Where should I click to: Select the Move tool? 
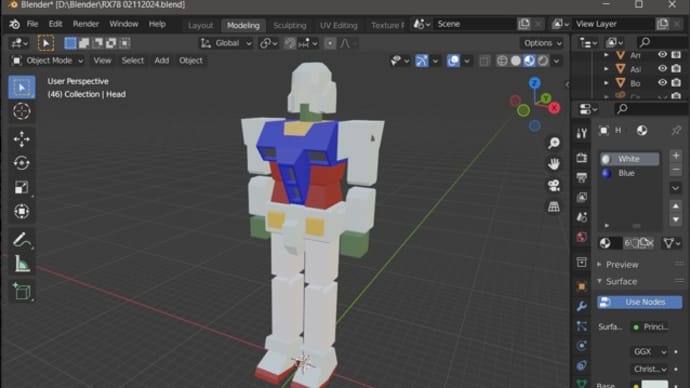(x=21, y=139)
